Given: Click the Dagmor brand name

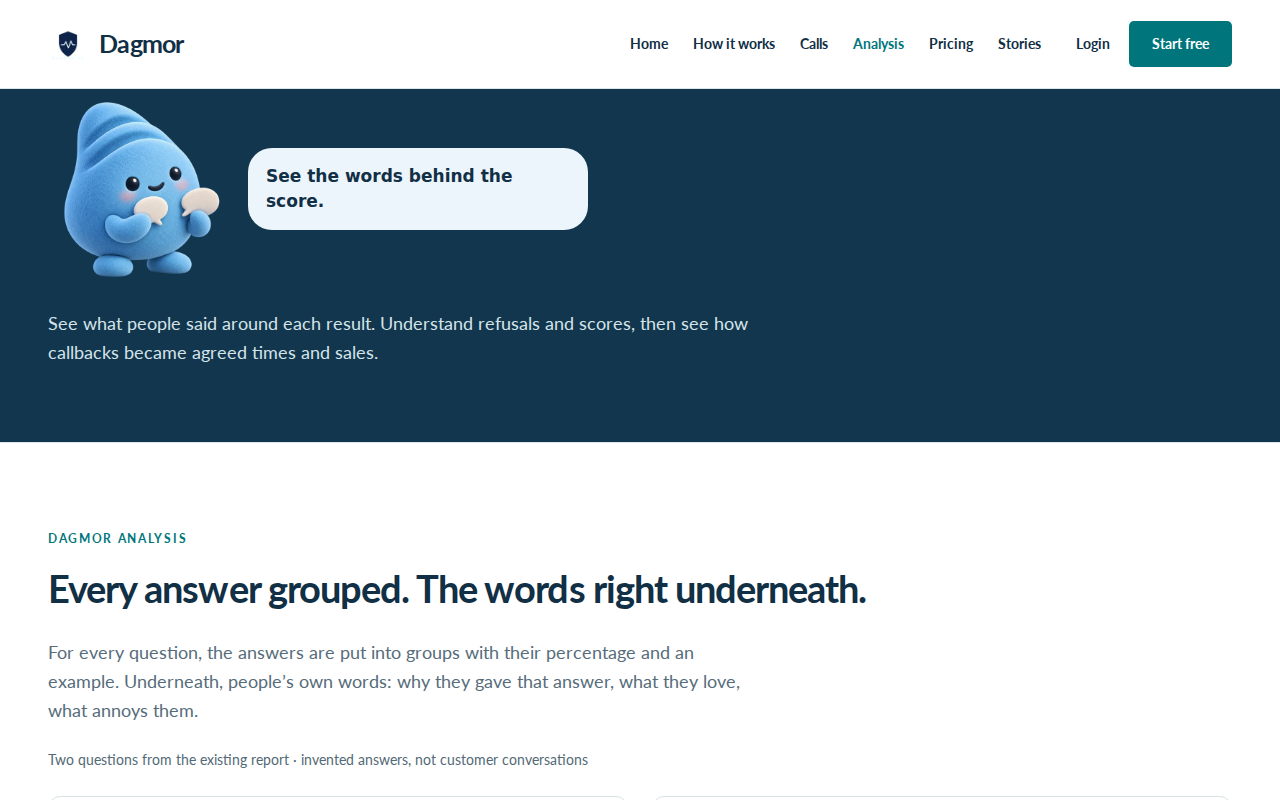Looking at the screenshot, I should pos(142,44).
